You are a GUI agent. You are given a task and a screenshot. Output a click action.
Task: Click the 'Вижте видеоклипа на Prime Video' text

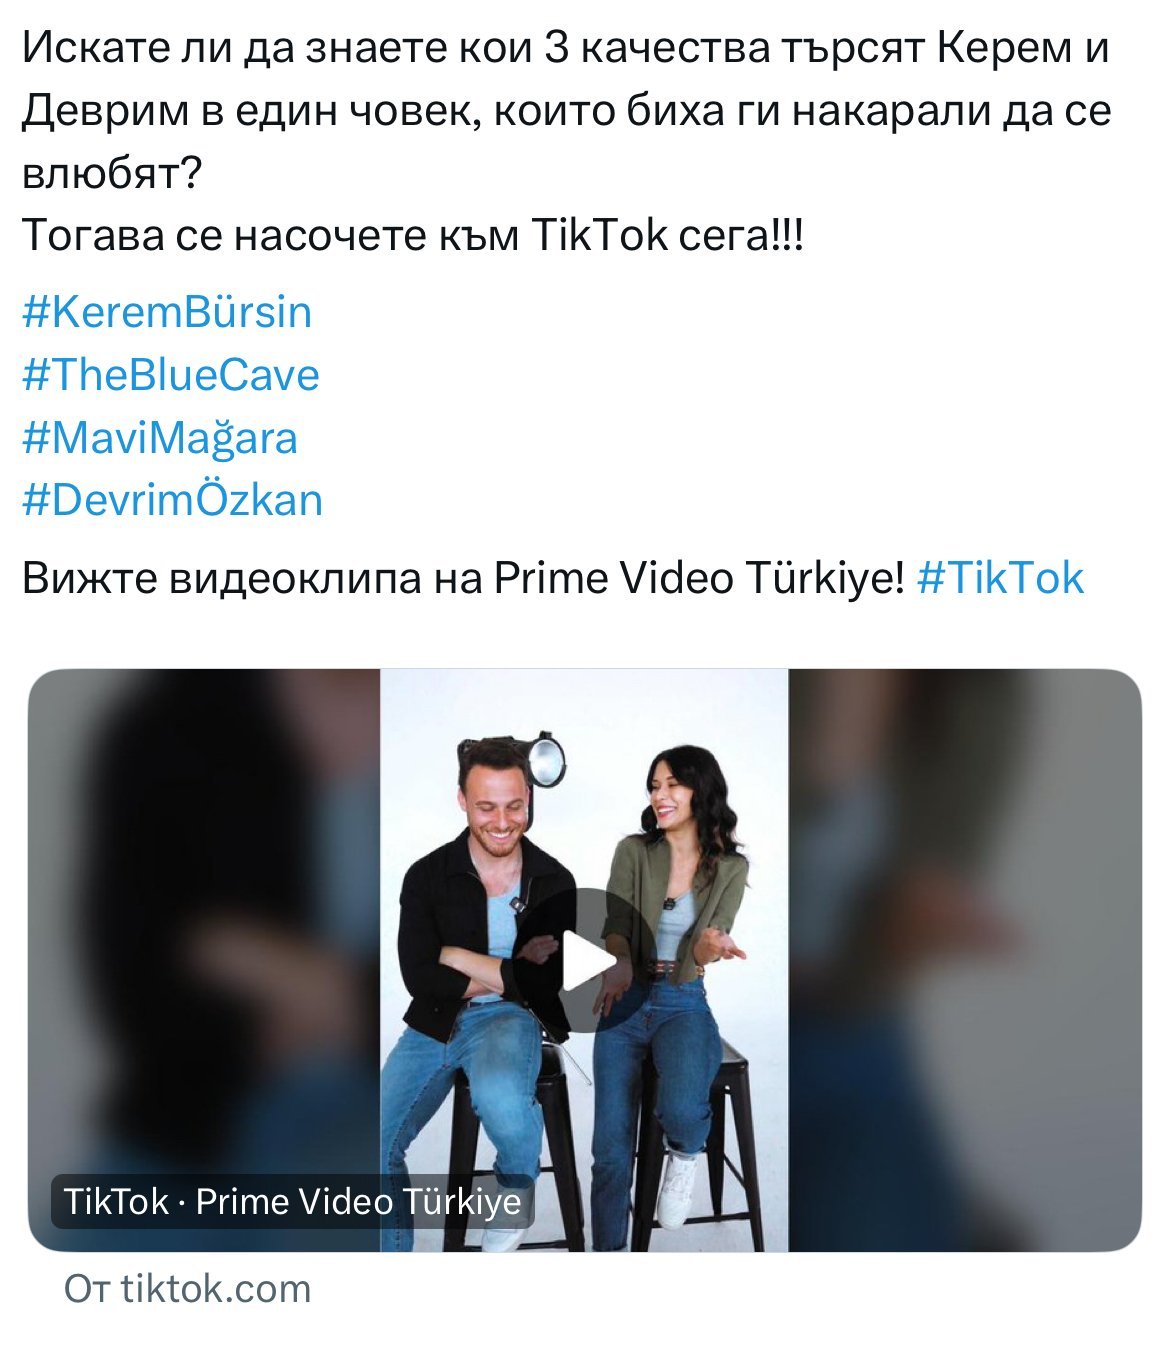coord(464,578)
